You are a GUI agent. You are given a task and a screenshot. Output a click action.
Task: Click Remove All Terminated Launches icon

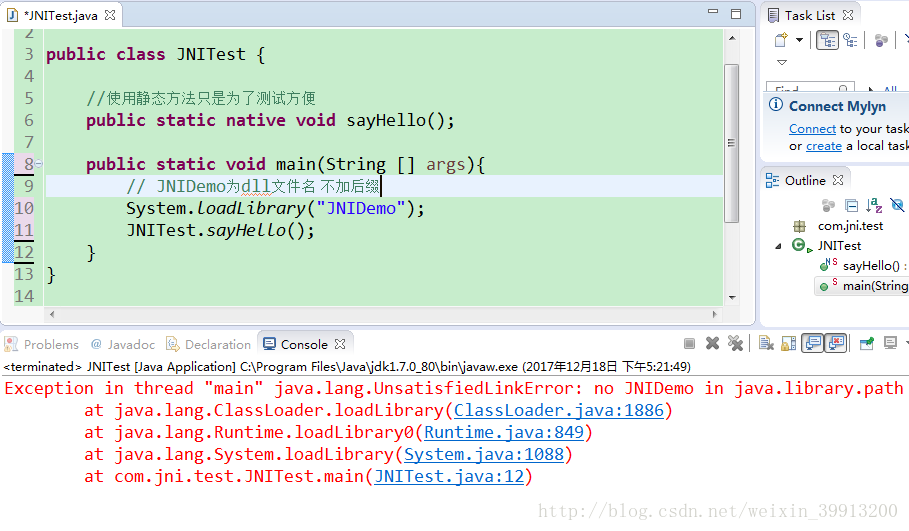[x=736, y=344]
